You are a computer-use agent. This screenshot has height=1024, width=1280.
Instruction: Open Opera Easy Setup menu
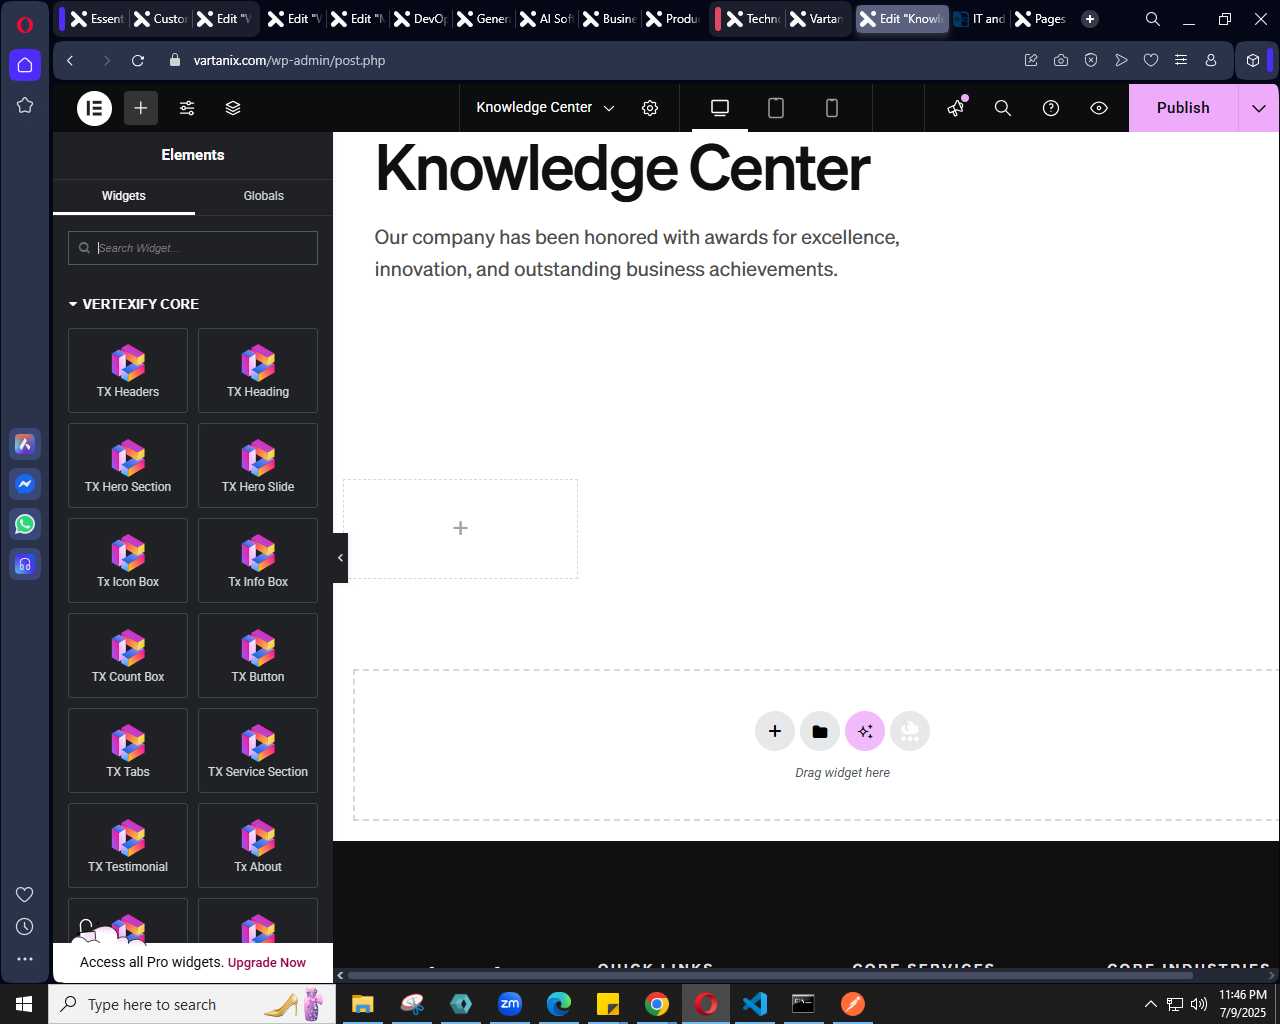pyautogui.click(x=1181, y=60)
